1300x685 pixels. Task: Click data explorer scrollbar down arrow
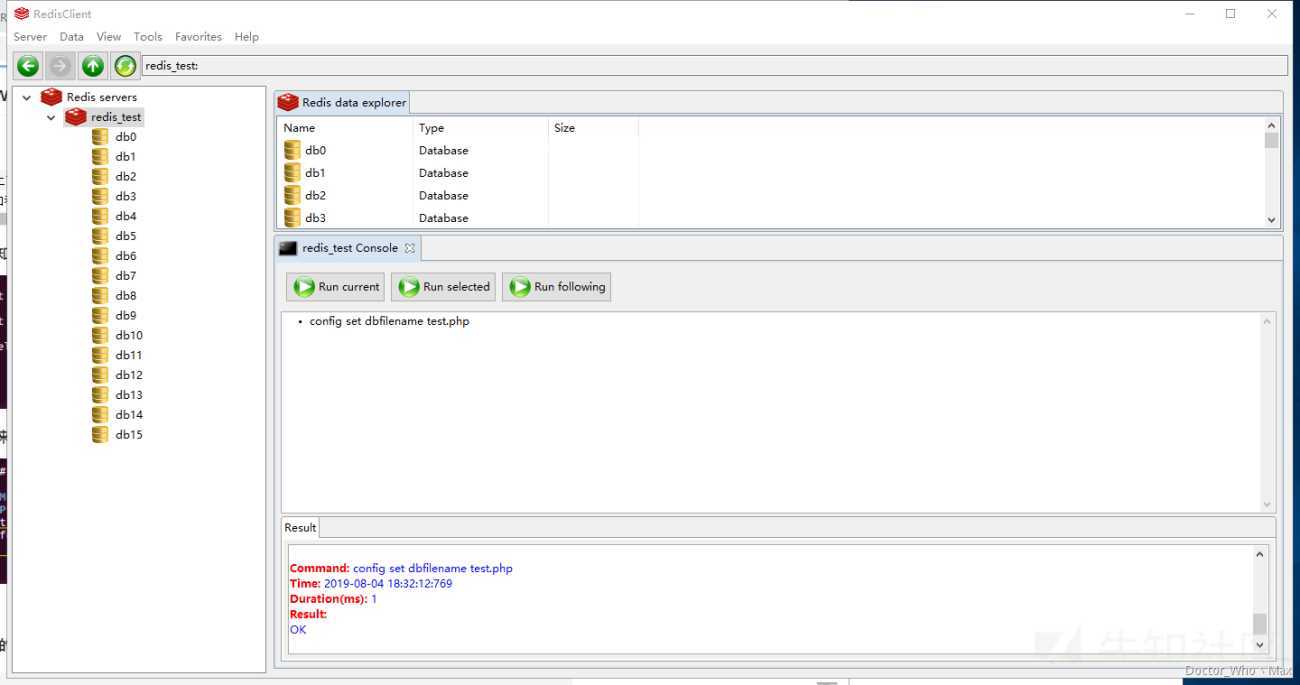pos(1272,219)
